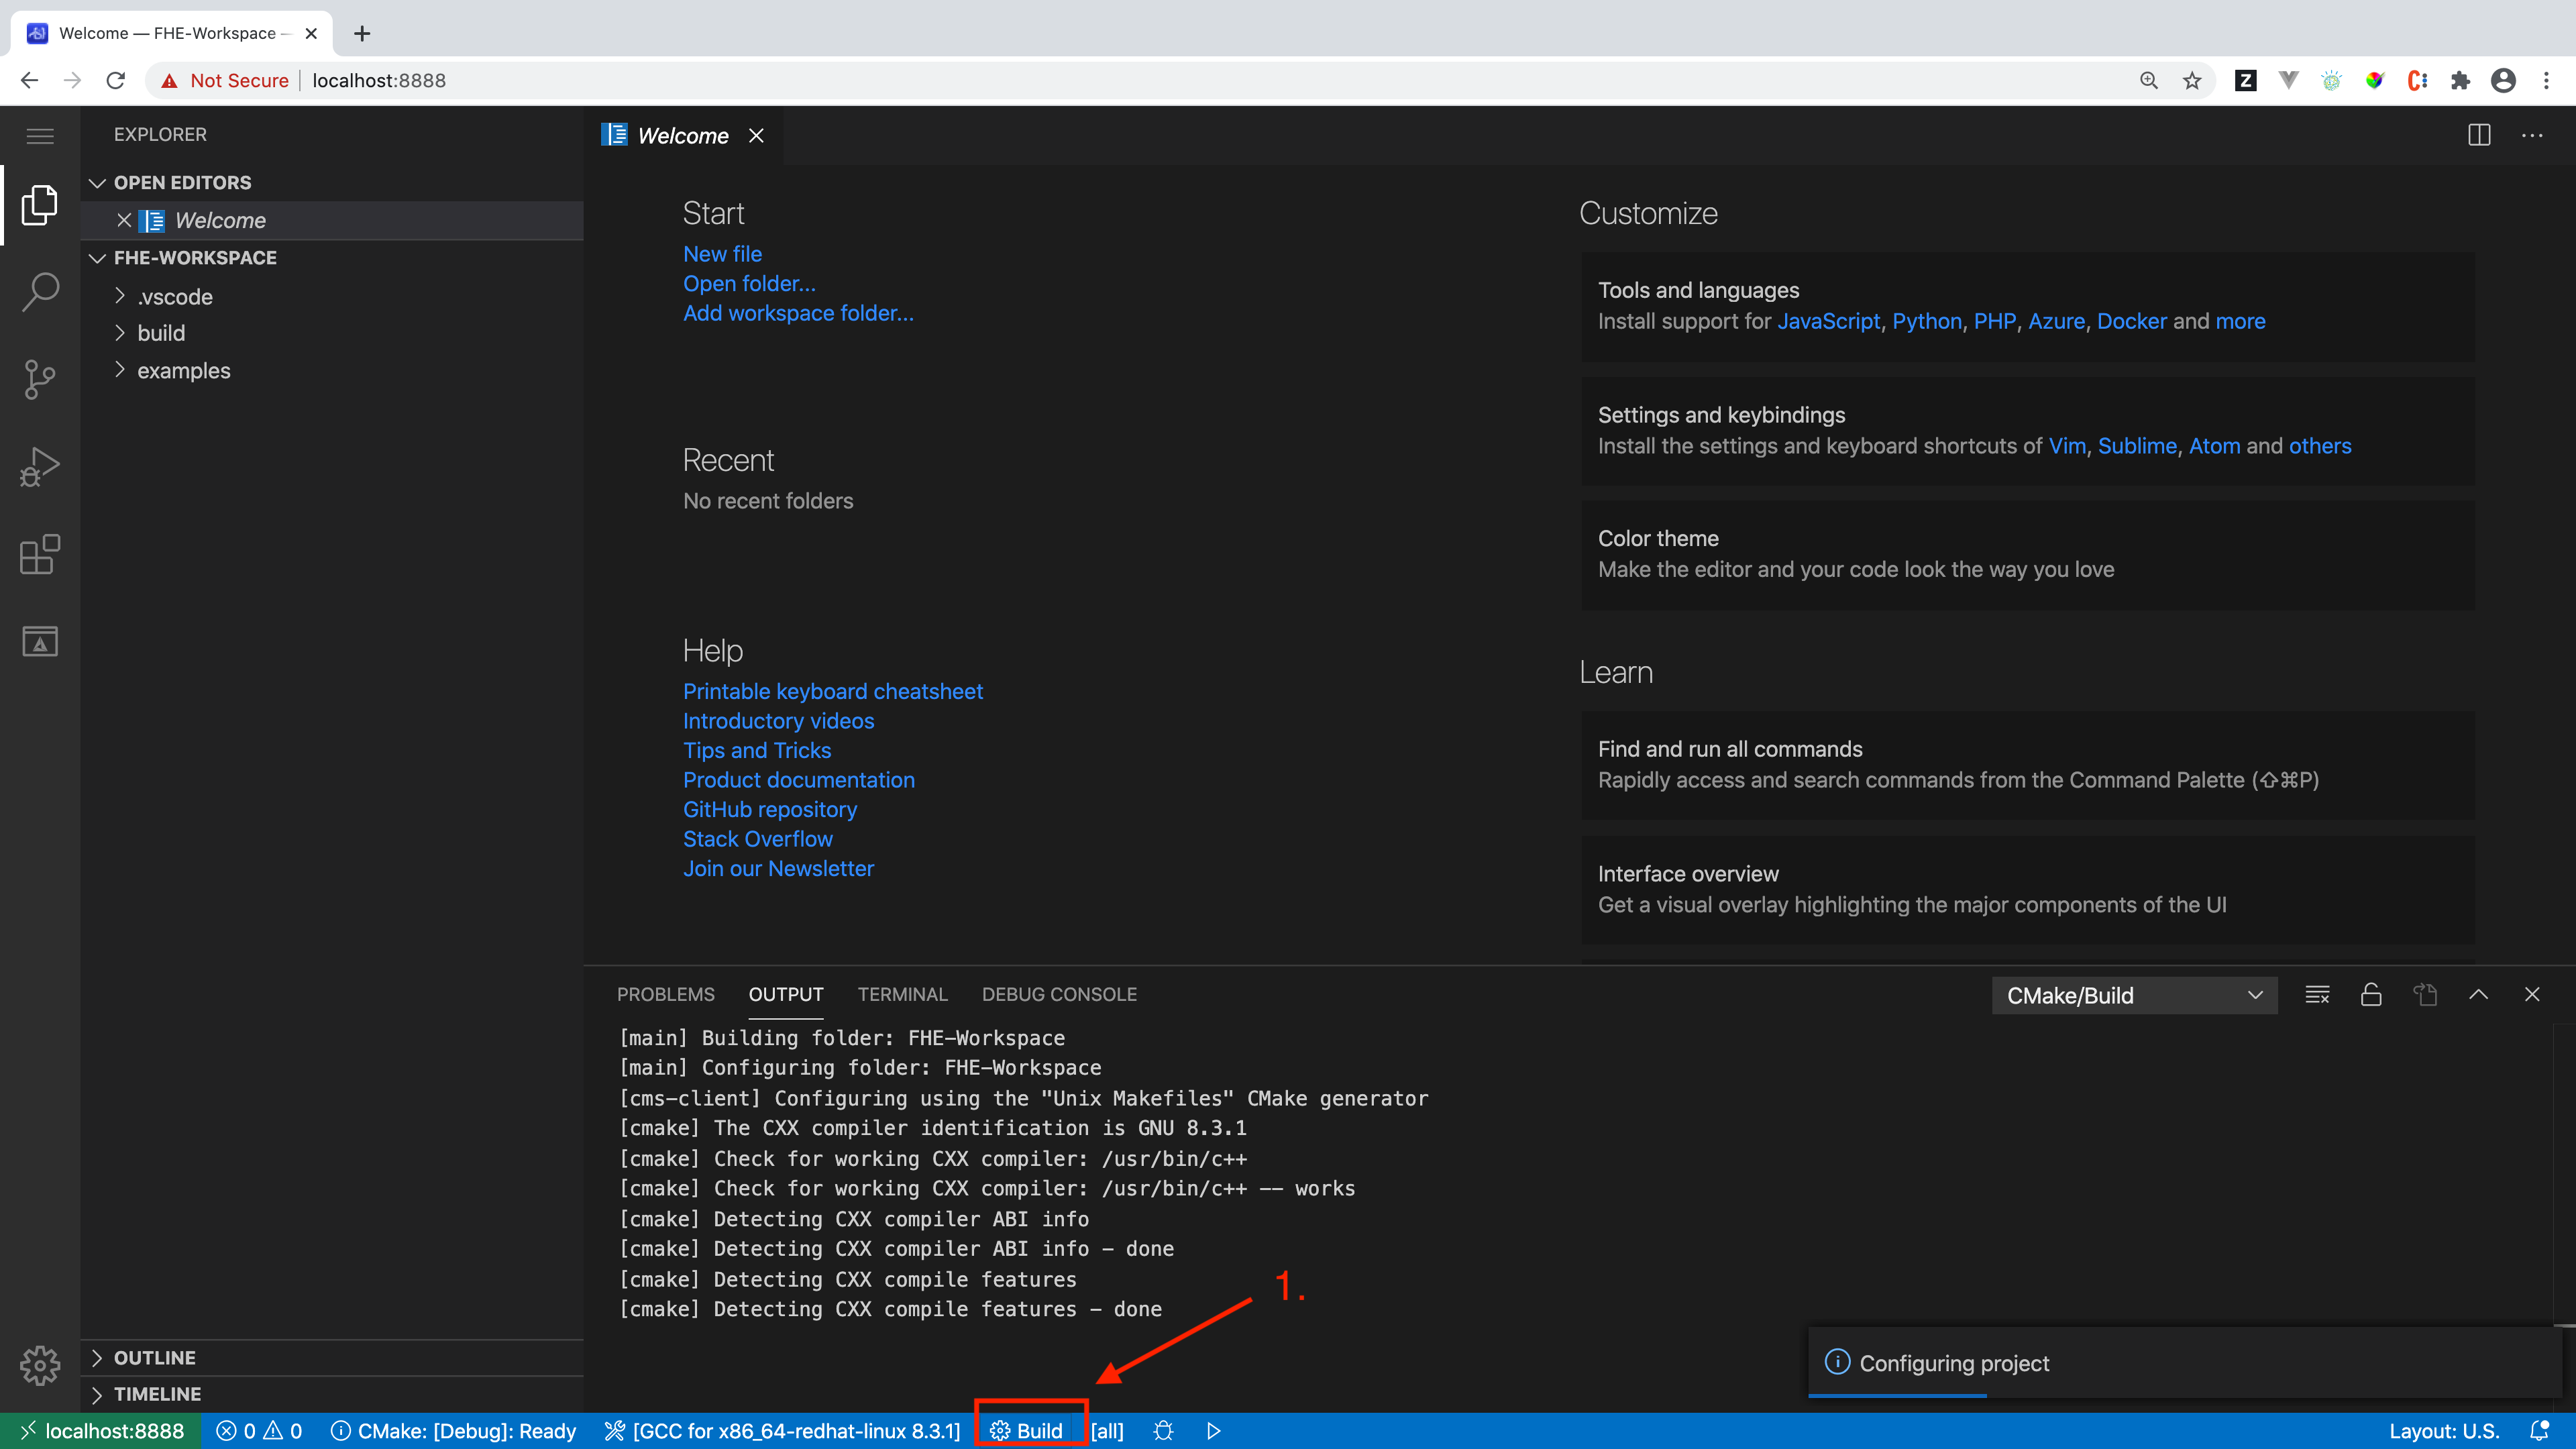Screen dimensions: 2576x1449
Task: Open Source Control view icon
Action: (40, 379)
